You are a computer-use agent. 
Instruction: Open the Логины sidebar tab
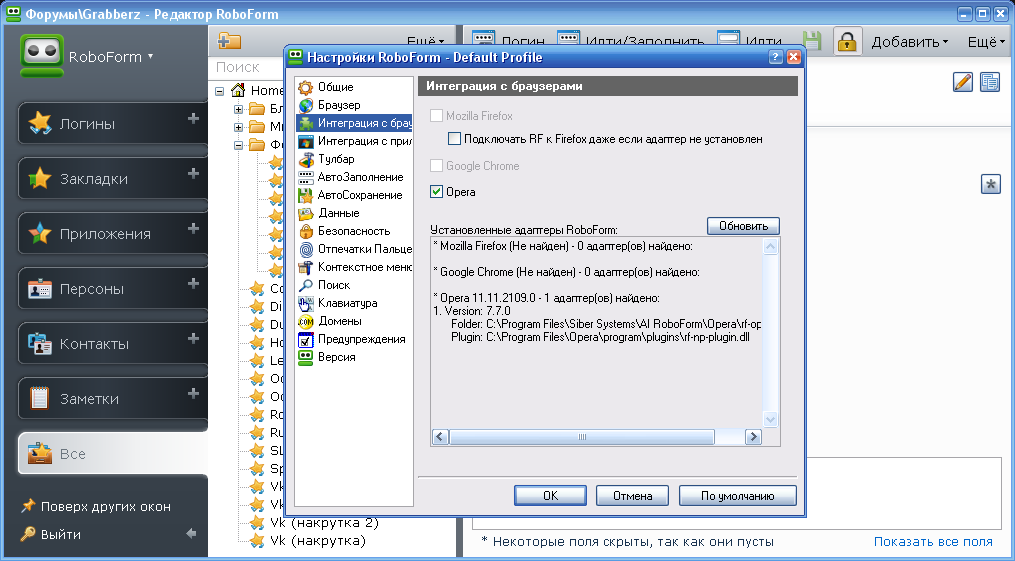(x=113, y=123)
